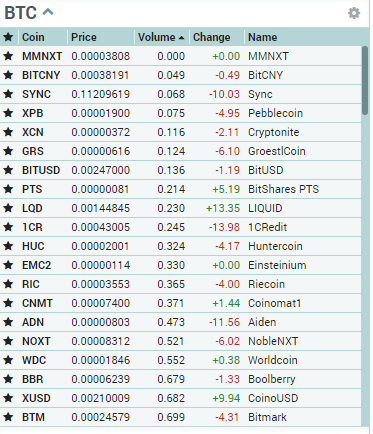Screen dimensions: 373x434
Task: Open the Coinomat1 name cell
Action: (x=274, y=303)
